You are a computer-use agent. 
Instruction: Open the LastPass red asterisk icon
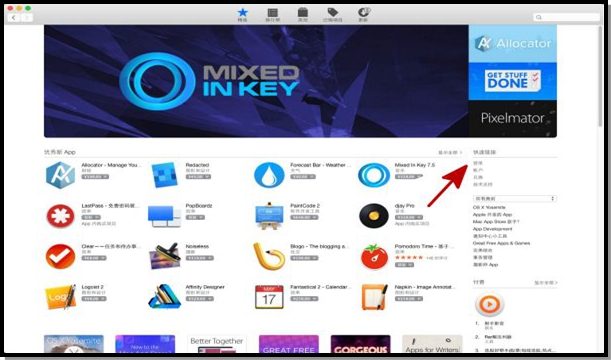[x=60, y=216]
